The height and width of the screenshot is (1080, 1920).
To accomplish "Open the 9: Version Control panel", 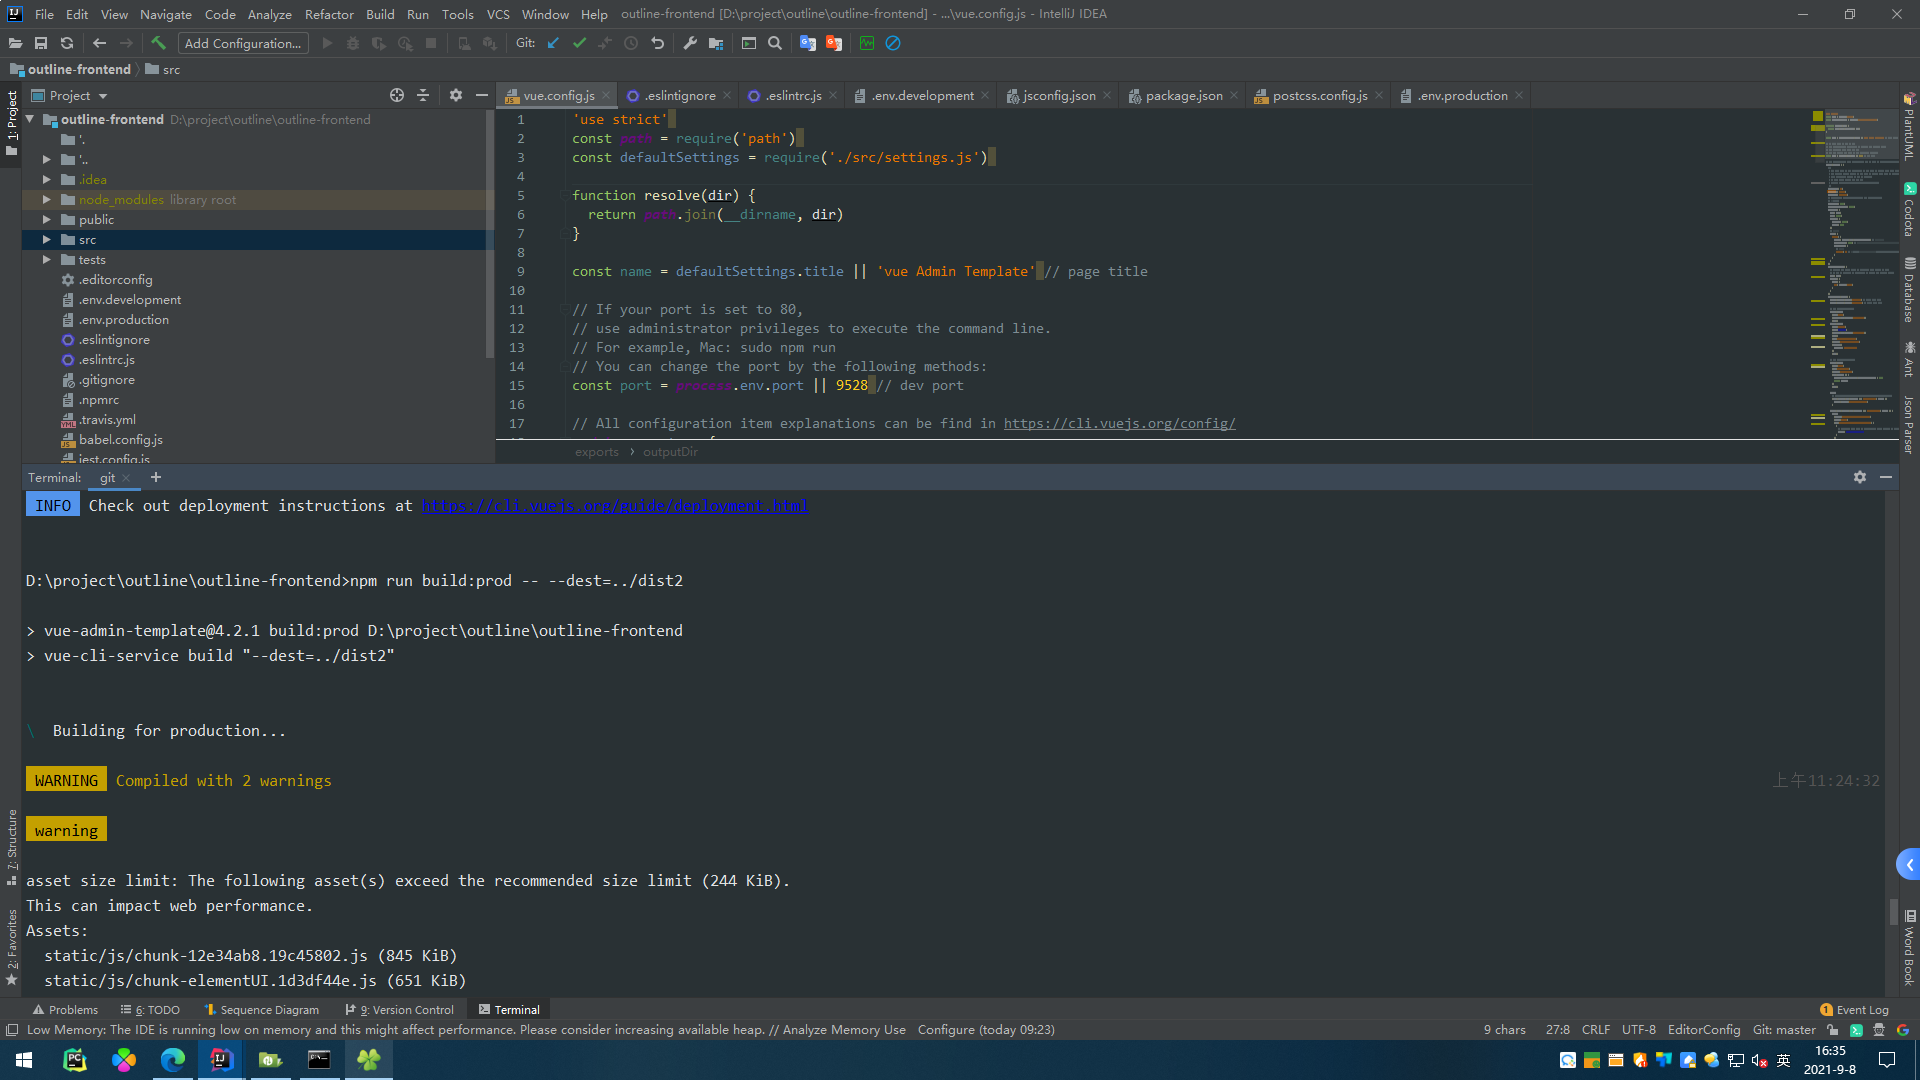I will [399, 1010].
